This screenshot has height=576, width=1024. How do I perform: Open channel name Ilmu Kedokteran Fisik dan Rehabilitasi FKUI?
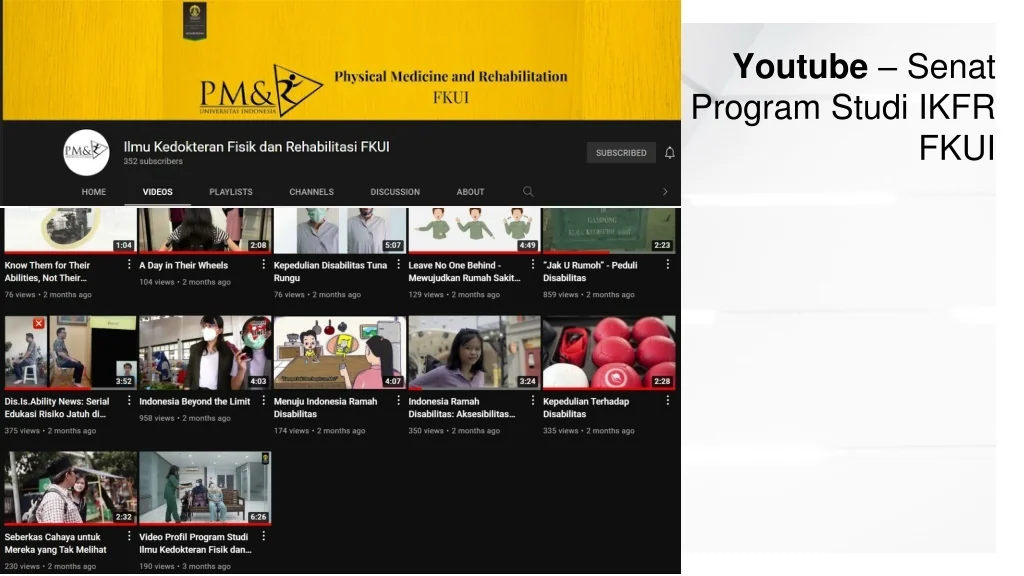coord(257,147)
